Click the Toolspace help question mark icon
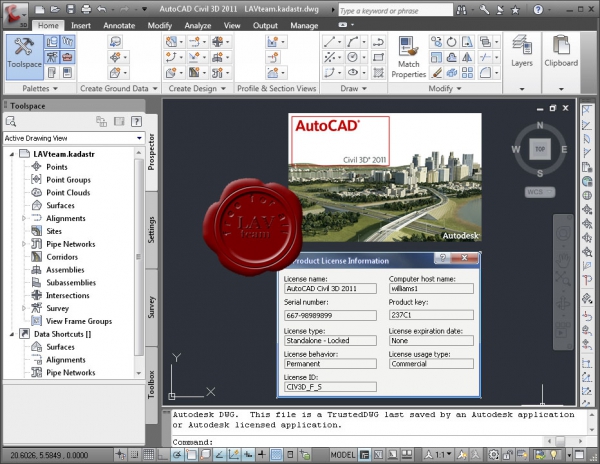 (136, 122)
